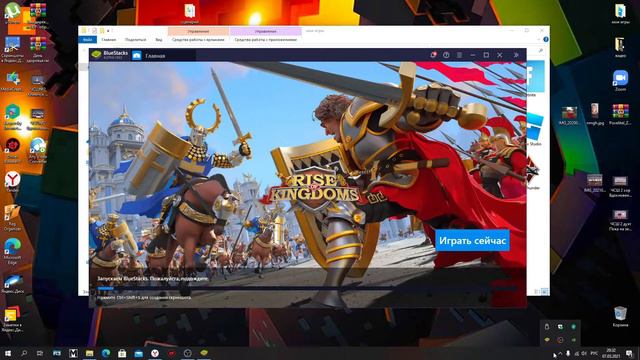Click the Rise of Kingdoms banner image
This screenshot has height=360, width=640.
tap(307, 184)
